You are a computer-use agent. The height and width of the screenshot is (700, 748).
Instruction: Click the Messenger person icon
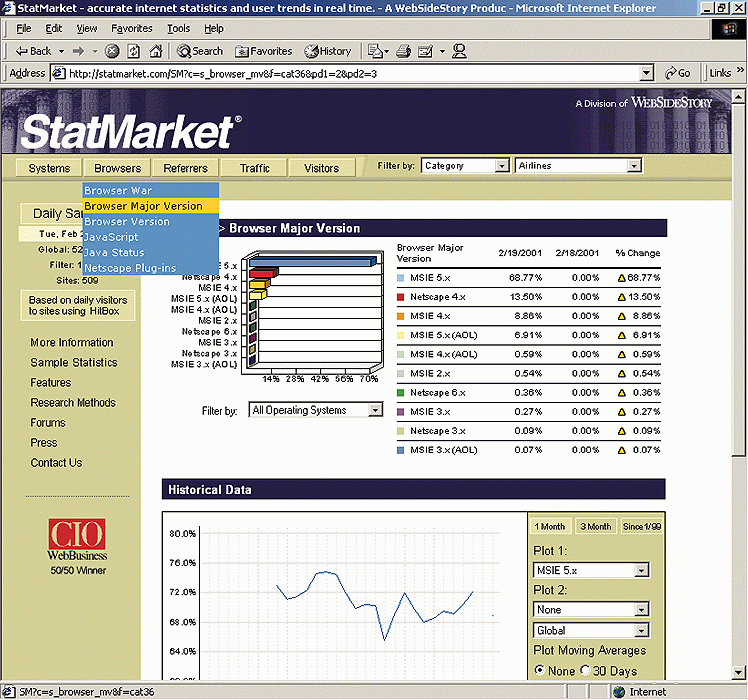coord(459,51)
